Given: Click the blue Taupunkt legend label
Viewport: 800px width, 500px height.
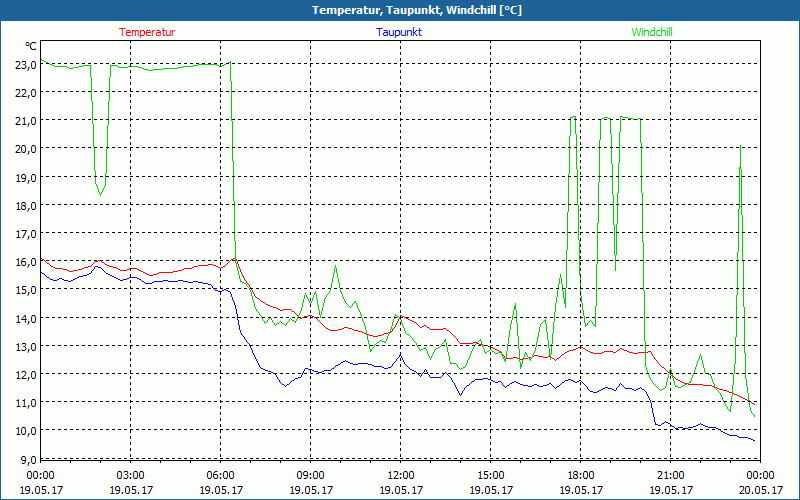Looking at the screenshot, I should pyautogui.click(x=399, y=32).
